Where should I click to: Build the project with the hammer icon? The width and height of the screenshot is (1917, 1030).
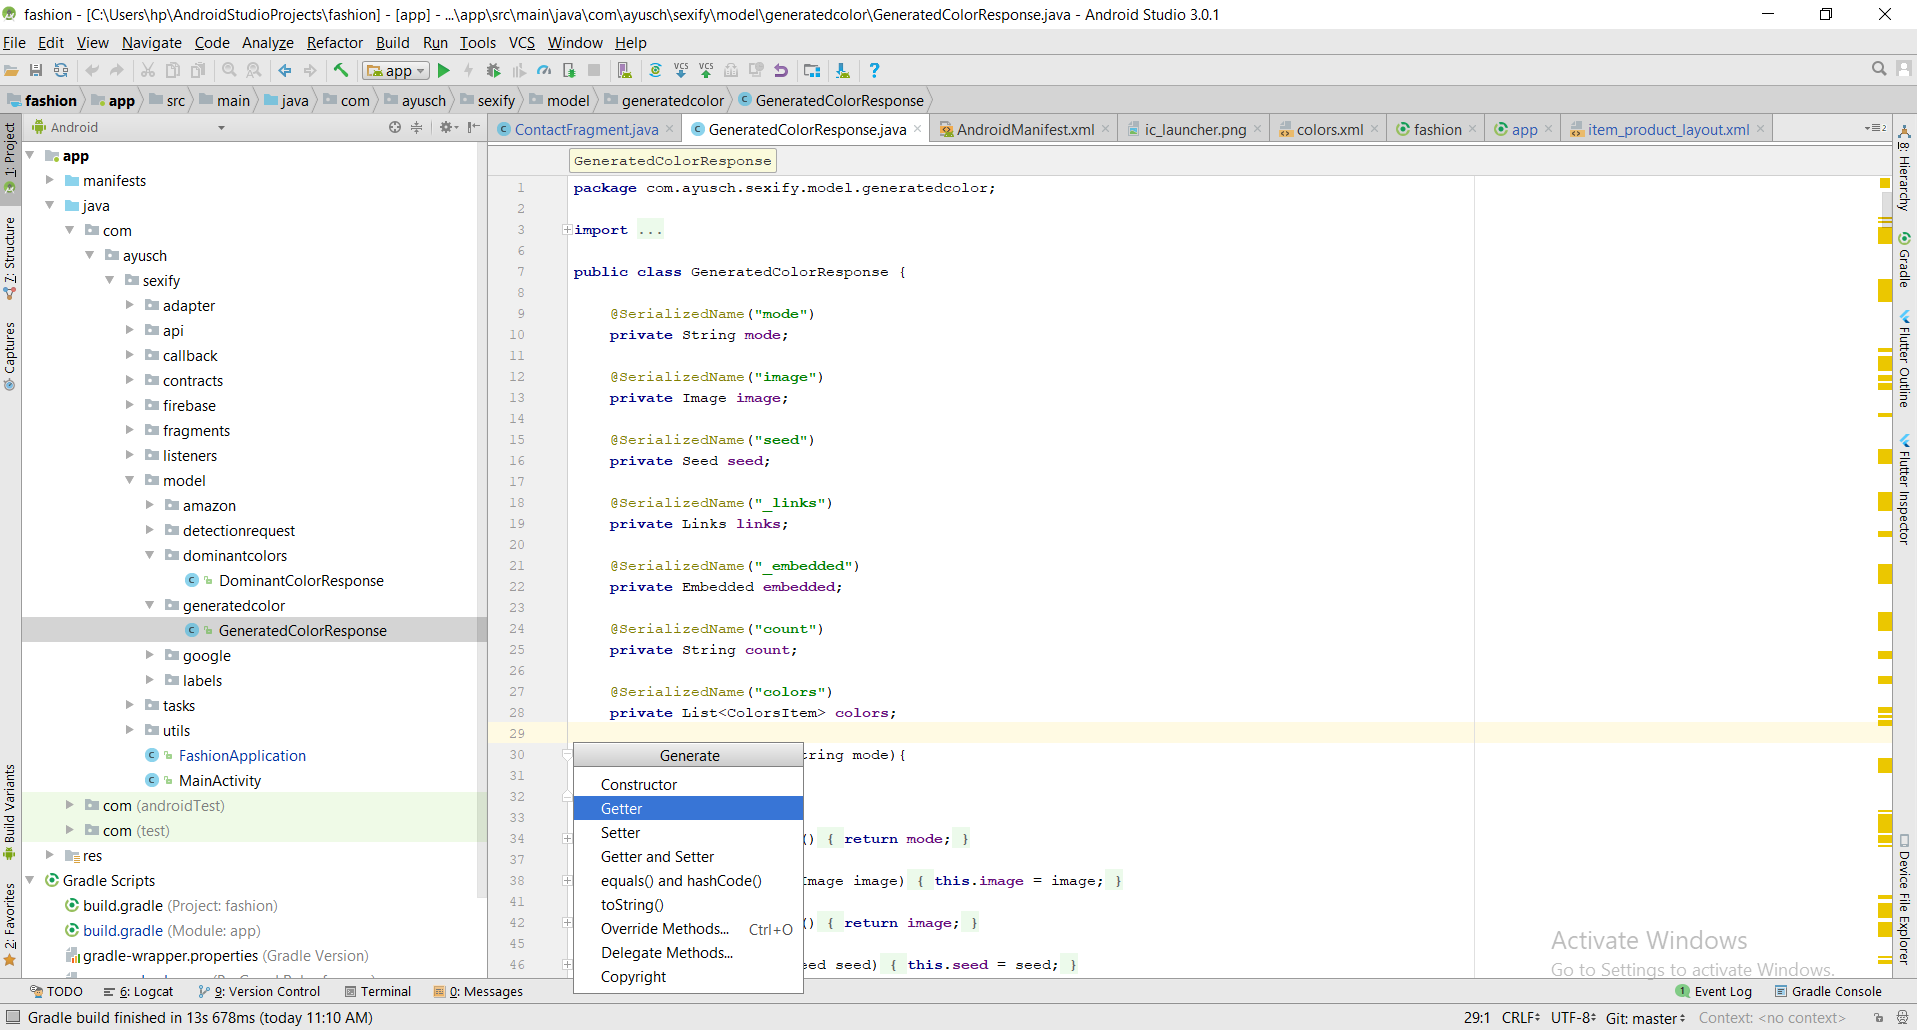(341, 70)
